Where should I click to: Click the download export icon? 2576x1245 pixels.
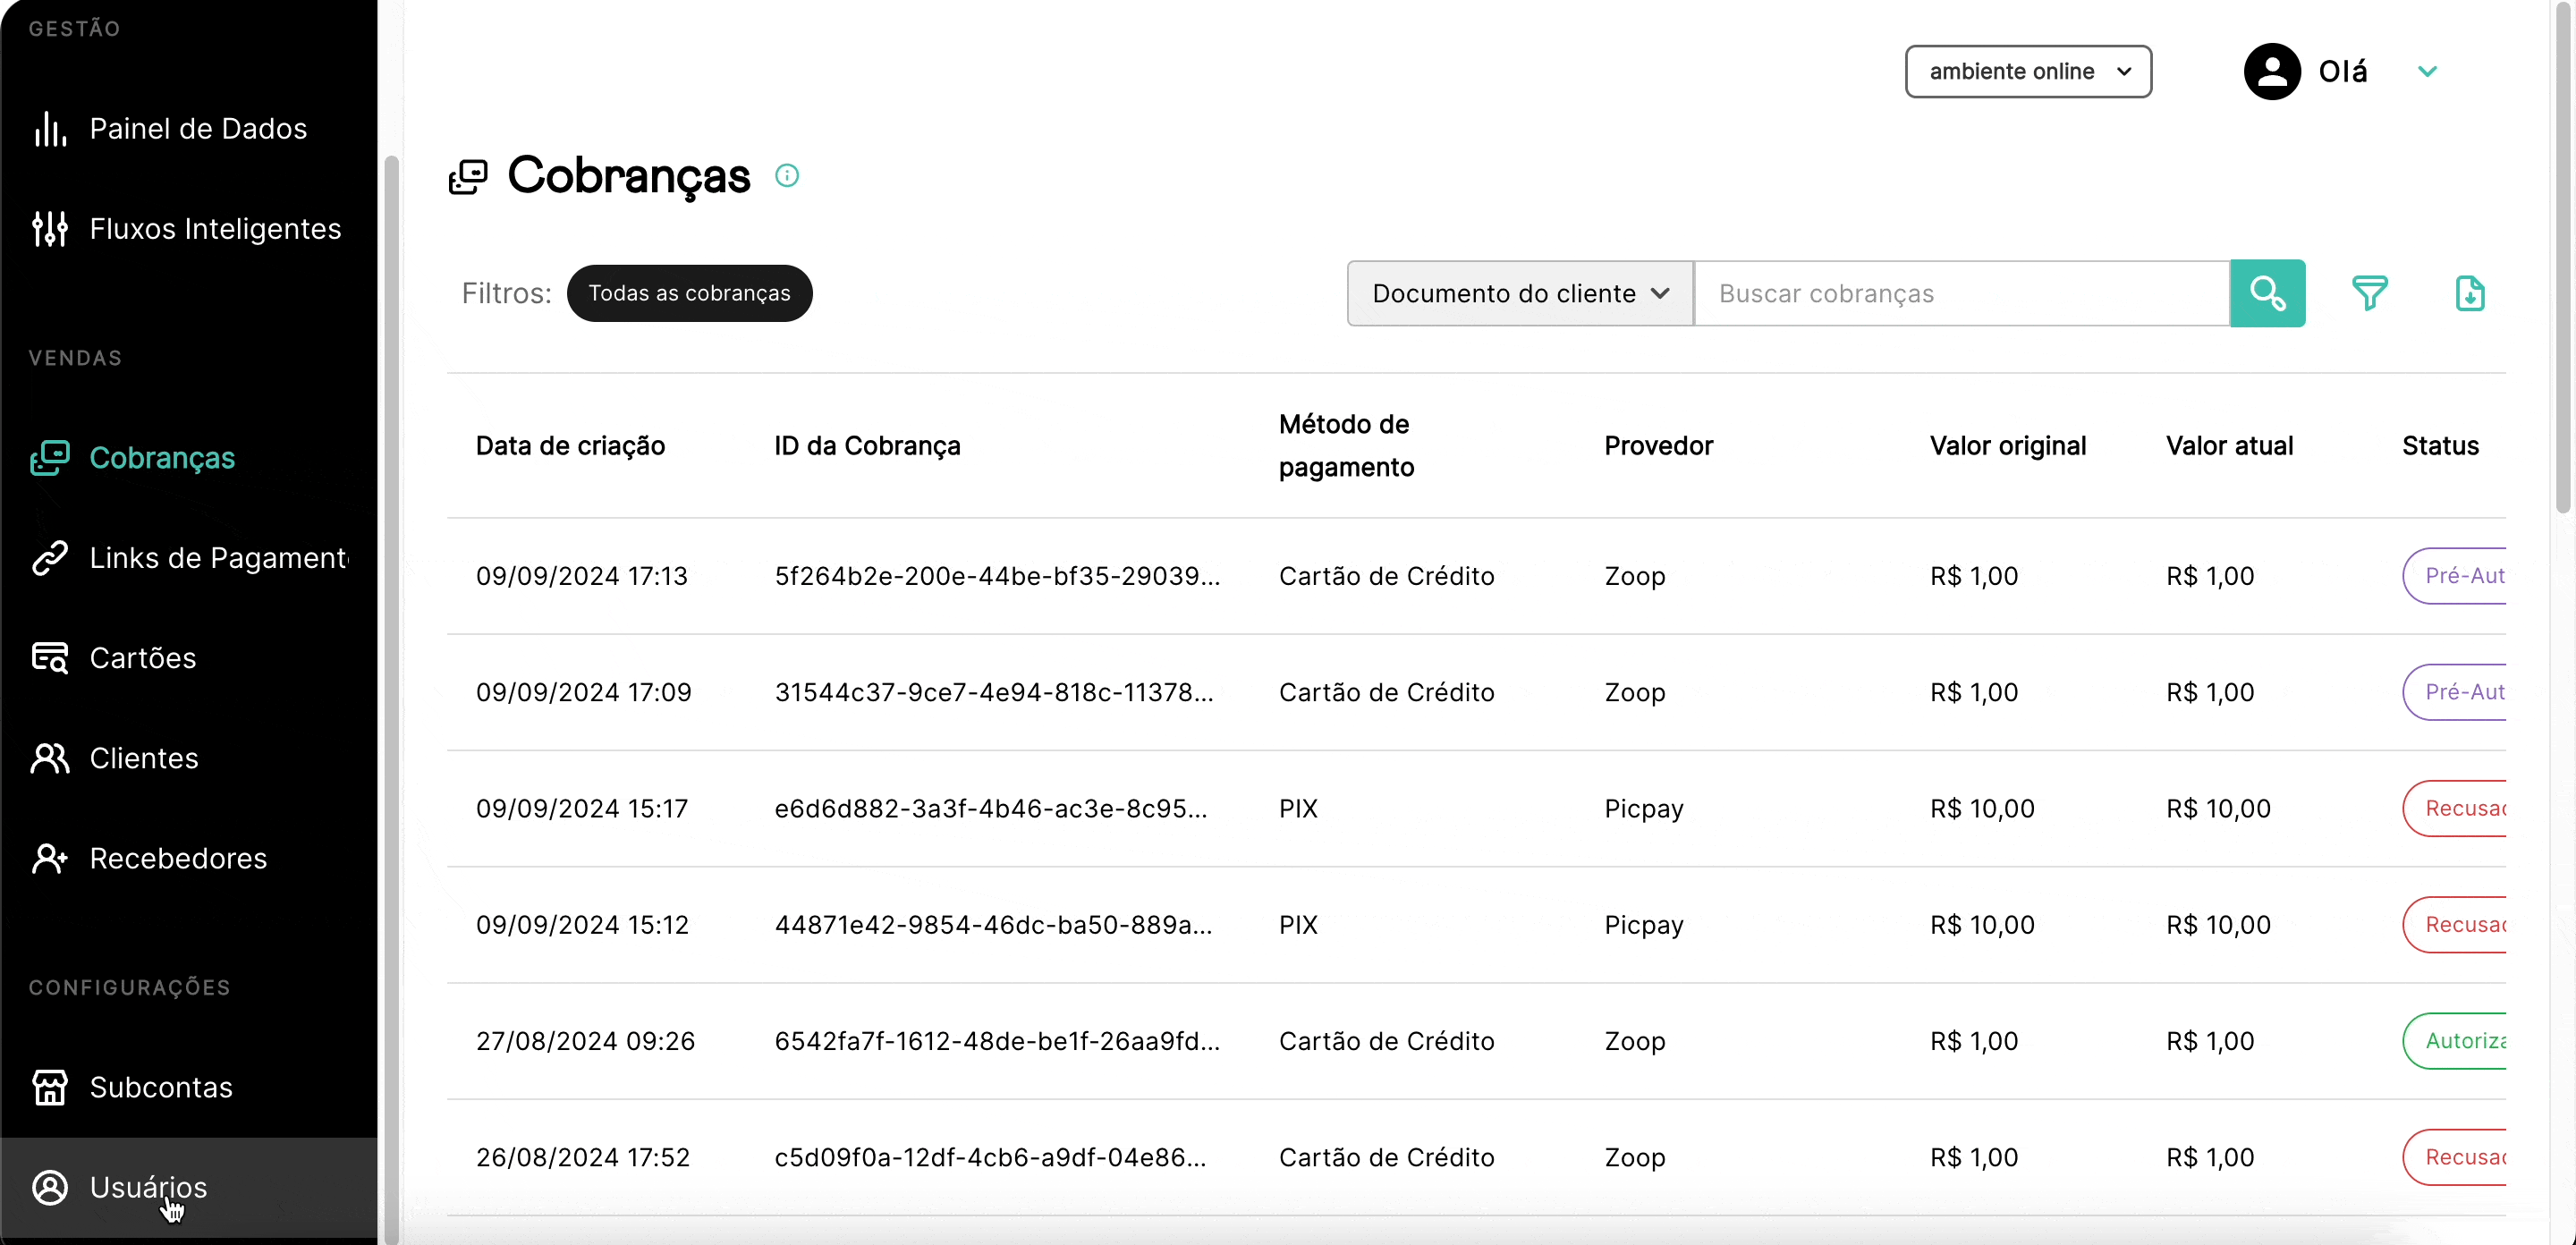[x=2470, y=293]
